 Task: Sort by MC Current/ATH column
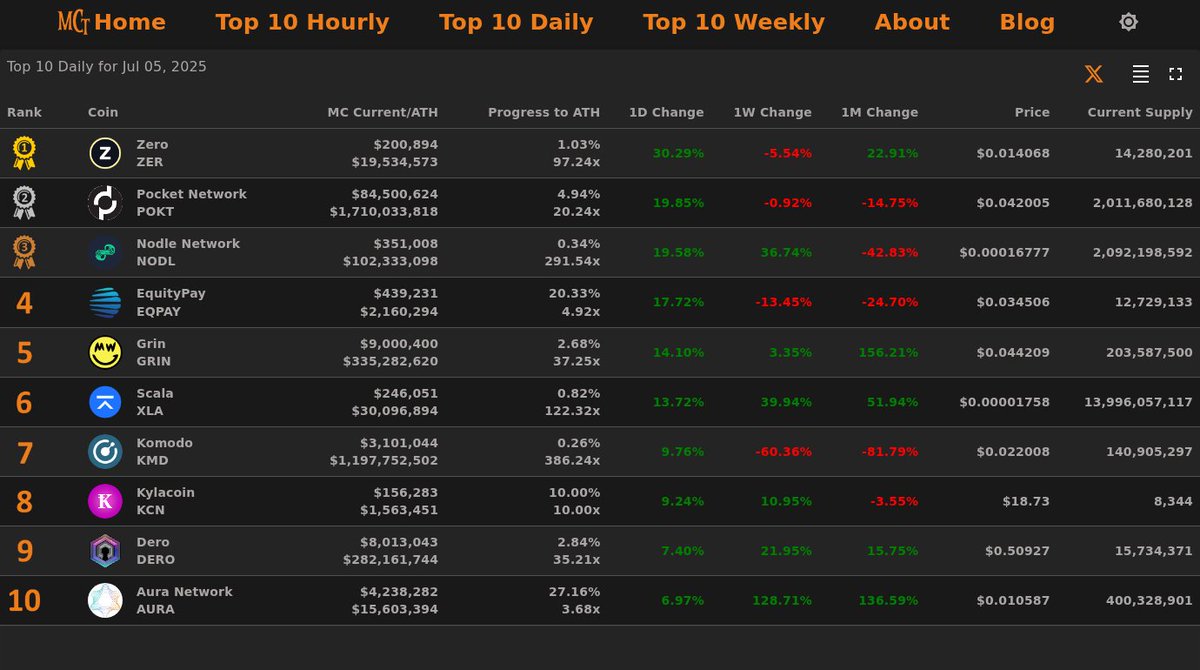pos(383,112)
